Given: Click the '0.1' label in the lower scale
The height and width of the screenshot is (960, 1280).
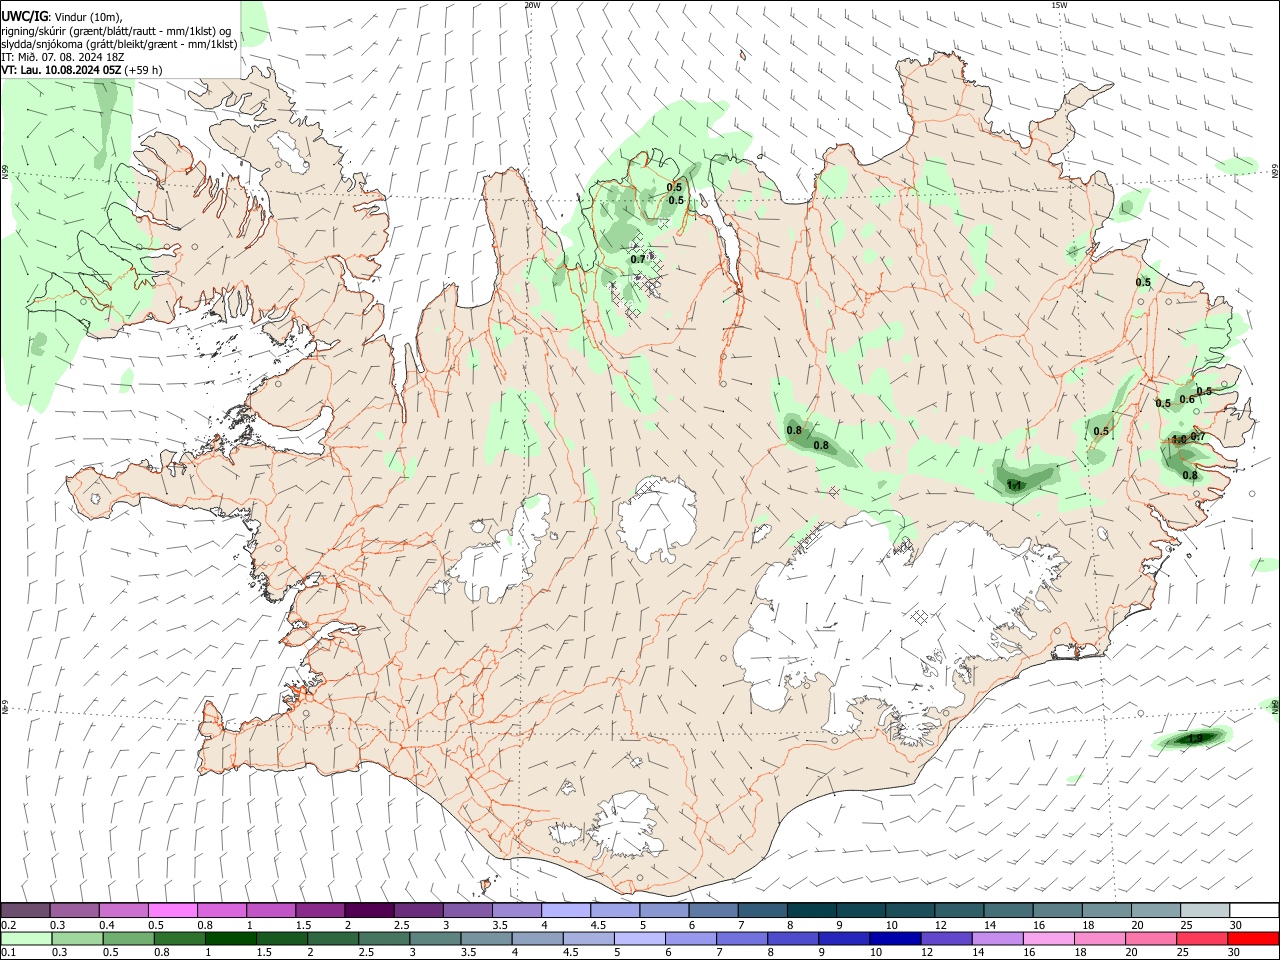Looking at the screenshot, I should pos(8,952).
